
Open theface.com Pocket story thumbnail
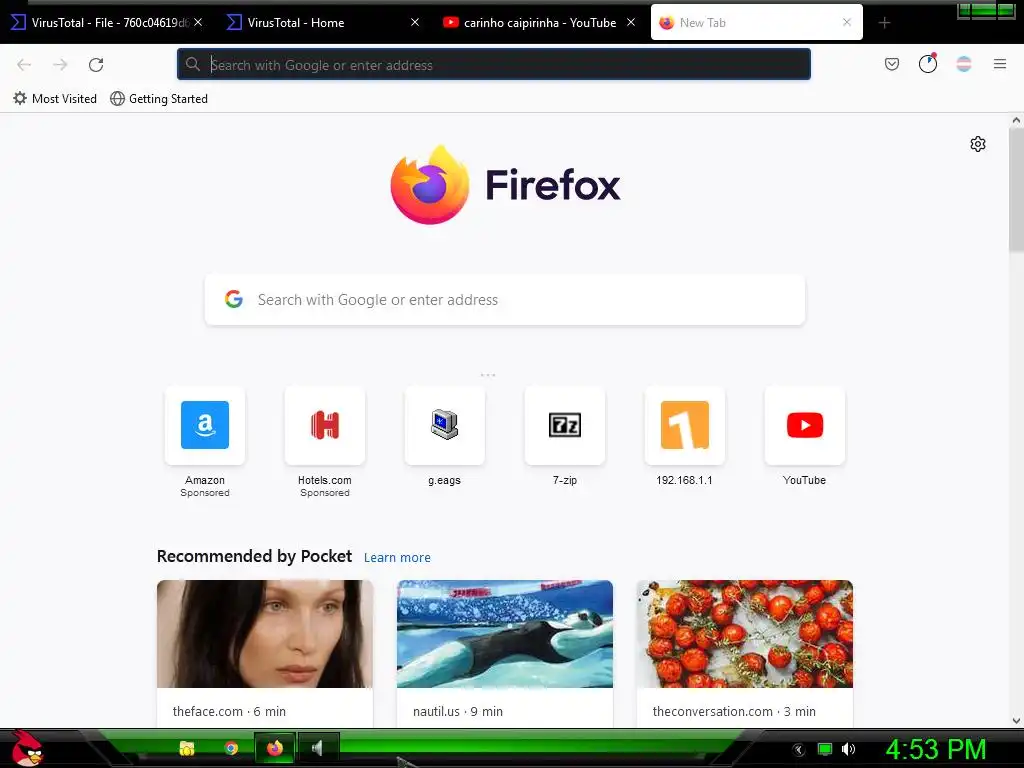pyautogui.click(x=265, y=633)
